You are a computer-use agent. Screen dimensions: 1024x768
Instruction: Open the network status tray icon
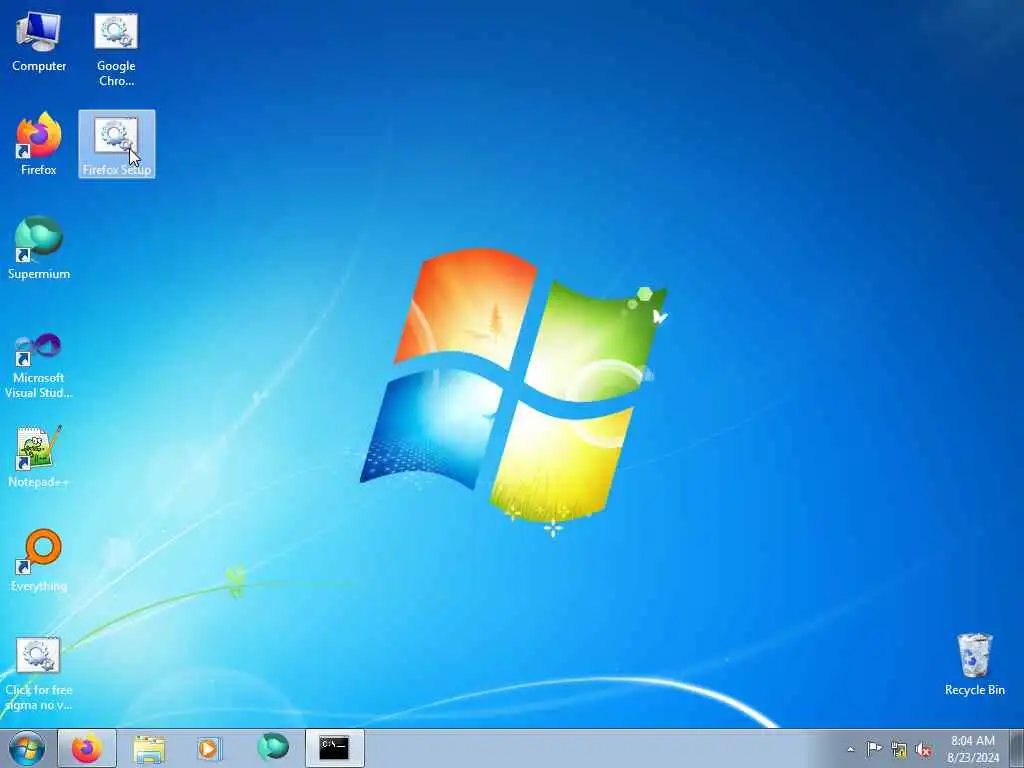tap(899, 749)
